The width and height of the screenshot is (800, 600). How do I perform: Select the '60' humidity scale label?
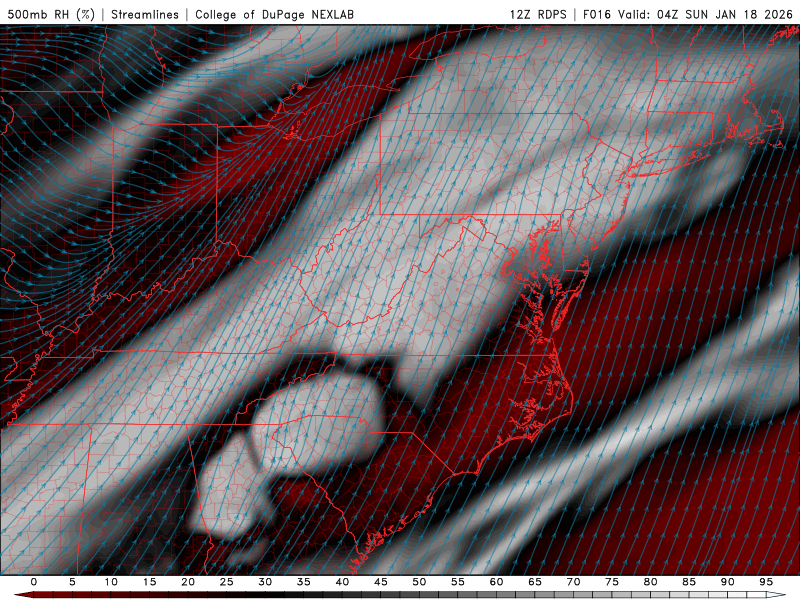pos(496,582)
